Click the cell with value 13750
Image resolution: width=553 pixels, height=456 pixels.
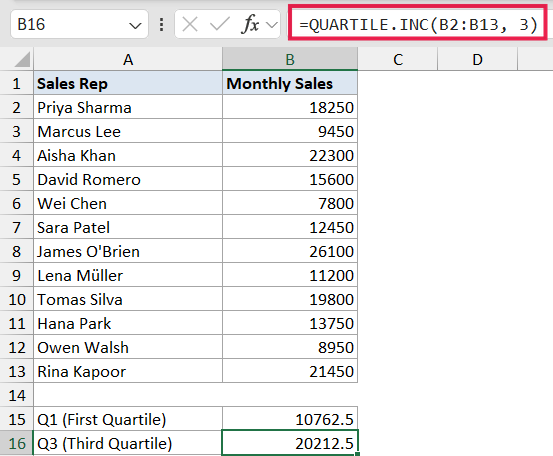pos(290,323)
